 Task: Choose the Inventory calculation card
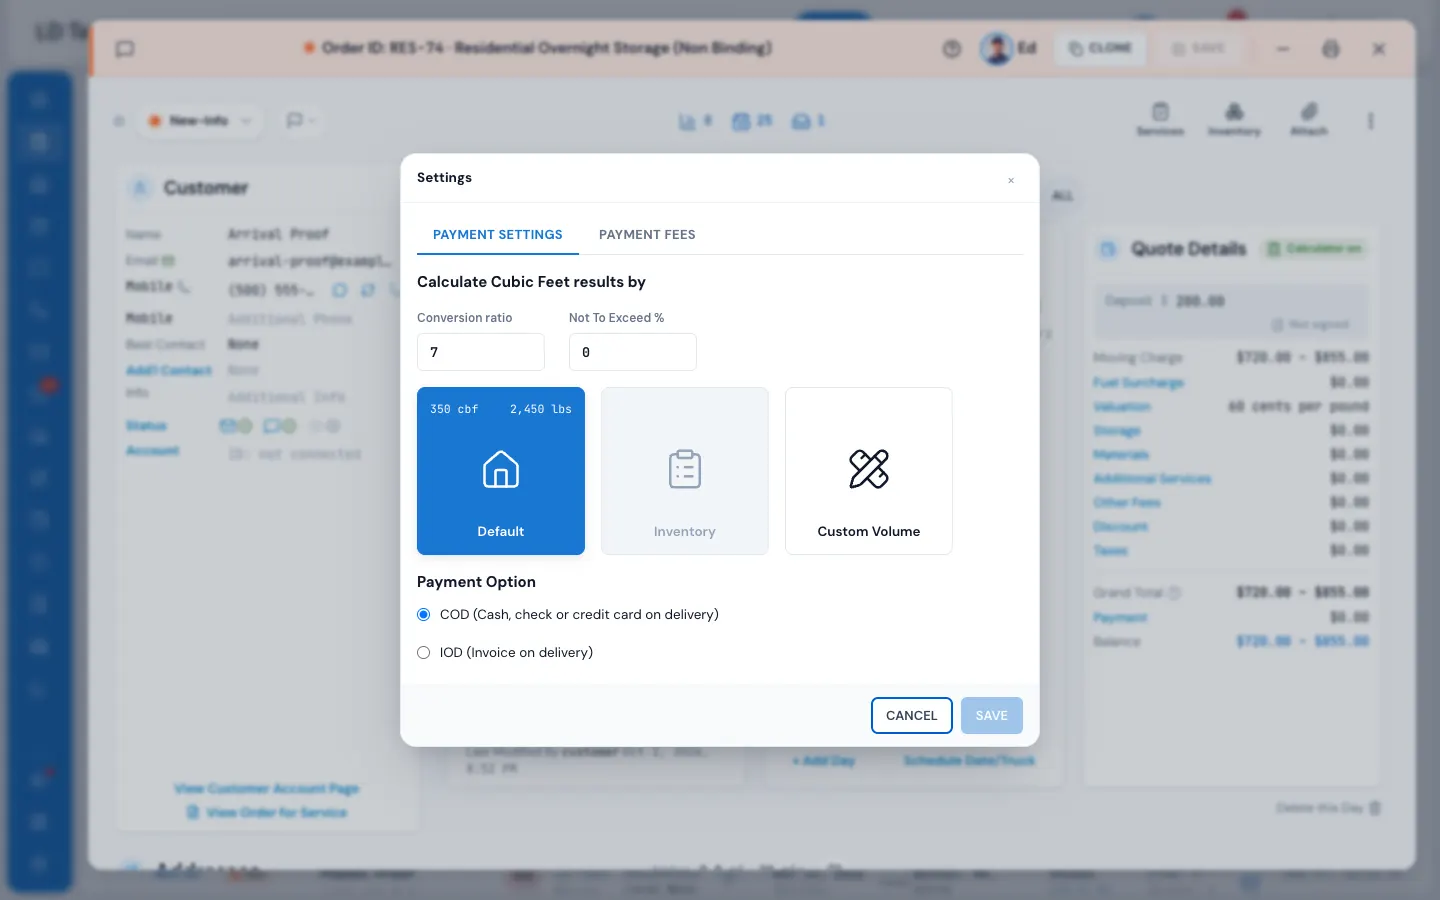[685, 471]
